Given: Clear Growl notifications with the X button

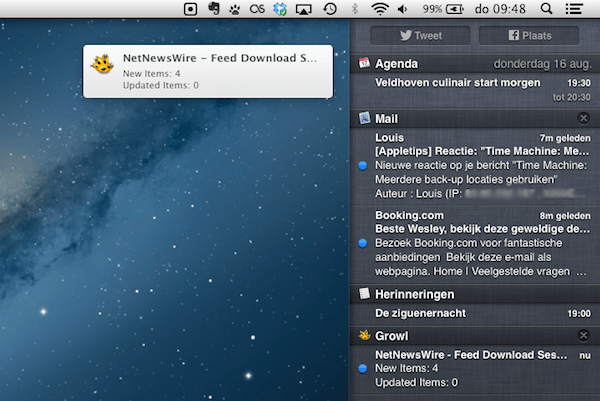Looking at the screenshot, I should point(583,336).
